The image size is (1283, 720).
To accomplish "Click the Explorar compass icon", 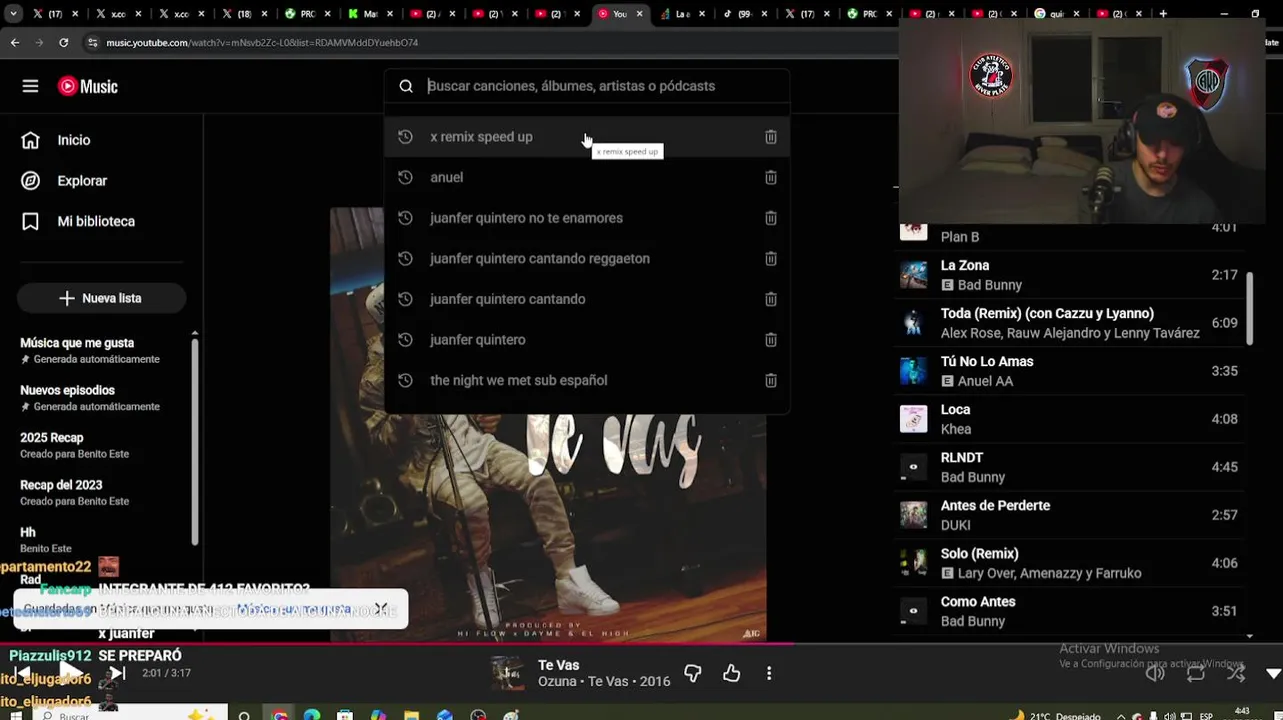I will 31,181.
